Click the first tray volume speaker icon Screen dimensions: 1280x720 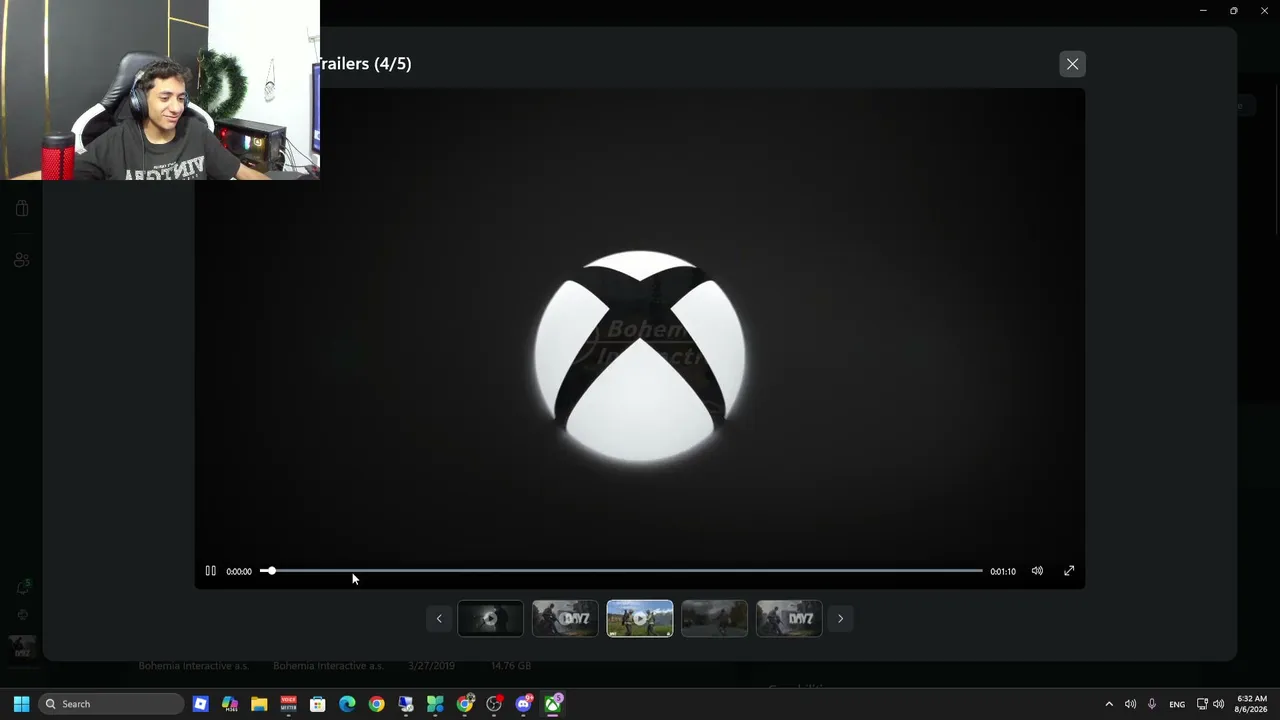pos(1130,704)
